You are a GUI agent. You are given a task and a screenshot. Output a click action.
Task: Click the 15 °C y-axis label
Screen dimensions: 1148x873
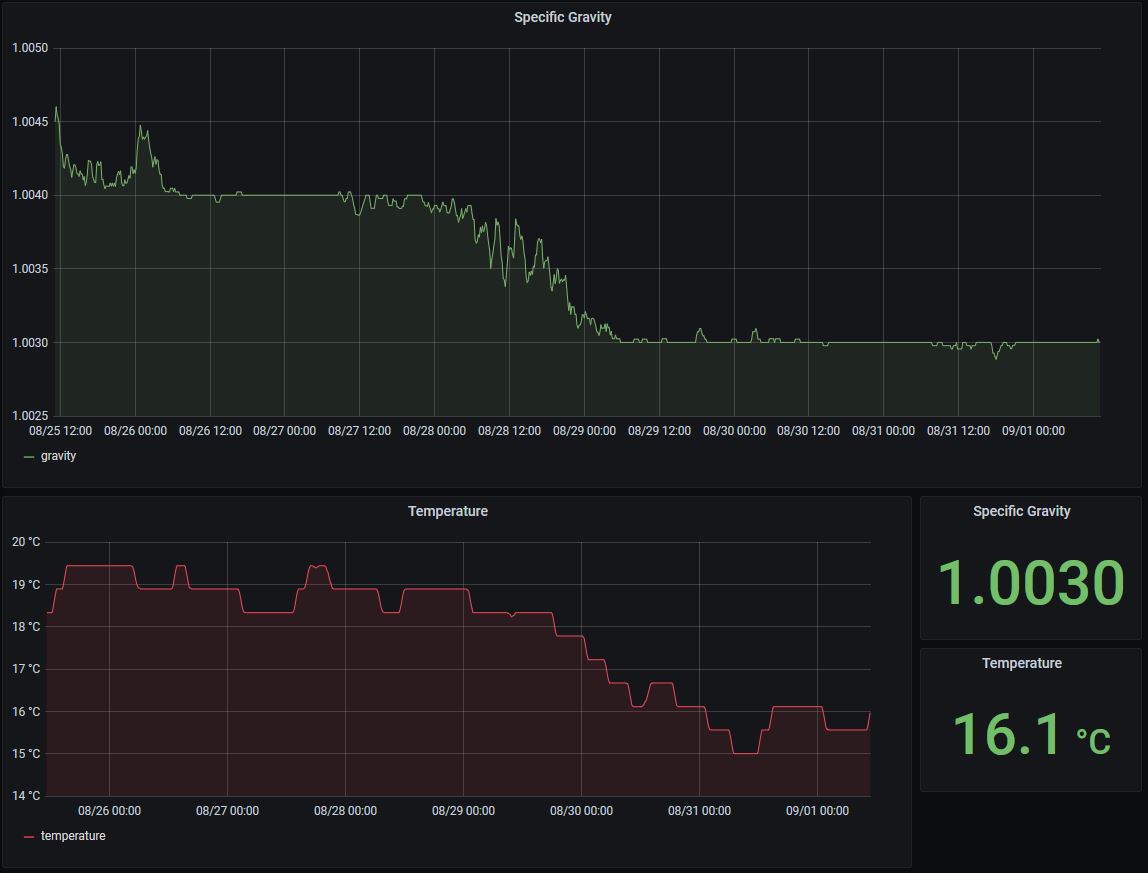pos(26,754)
